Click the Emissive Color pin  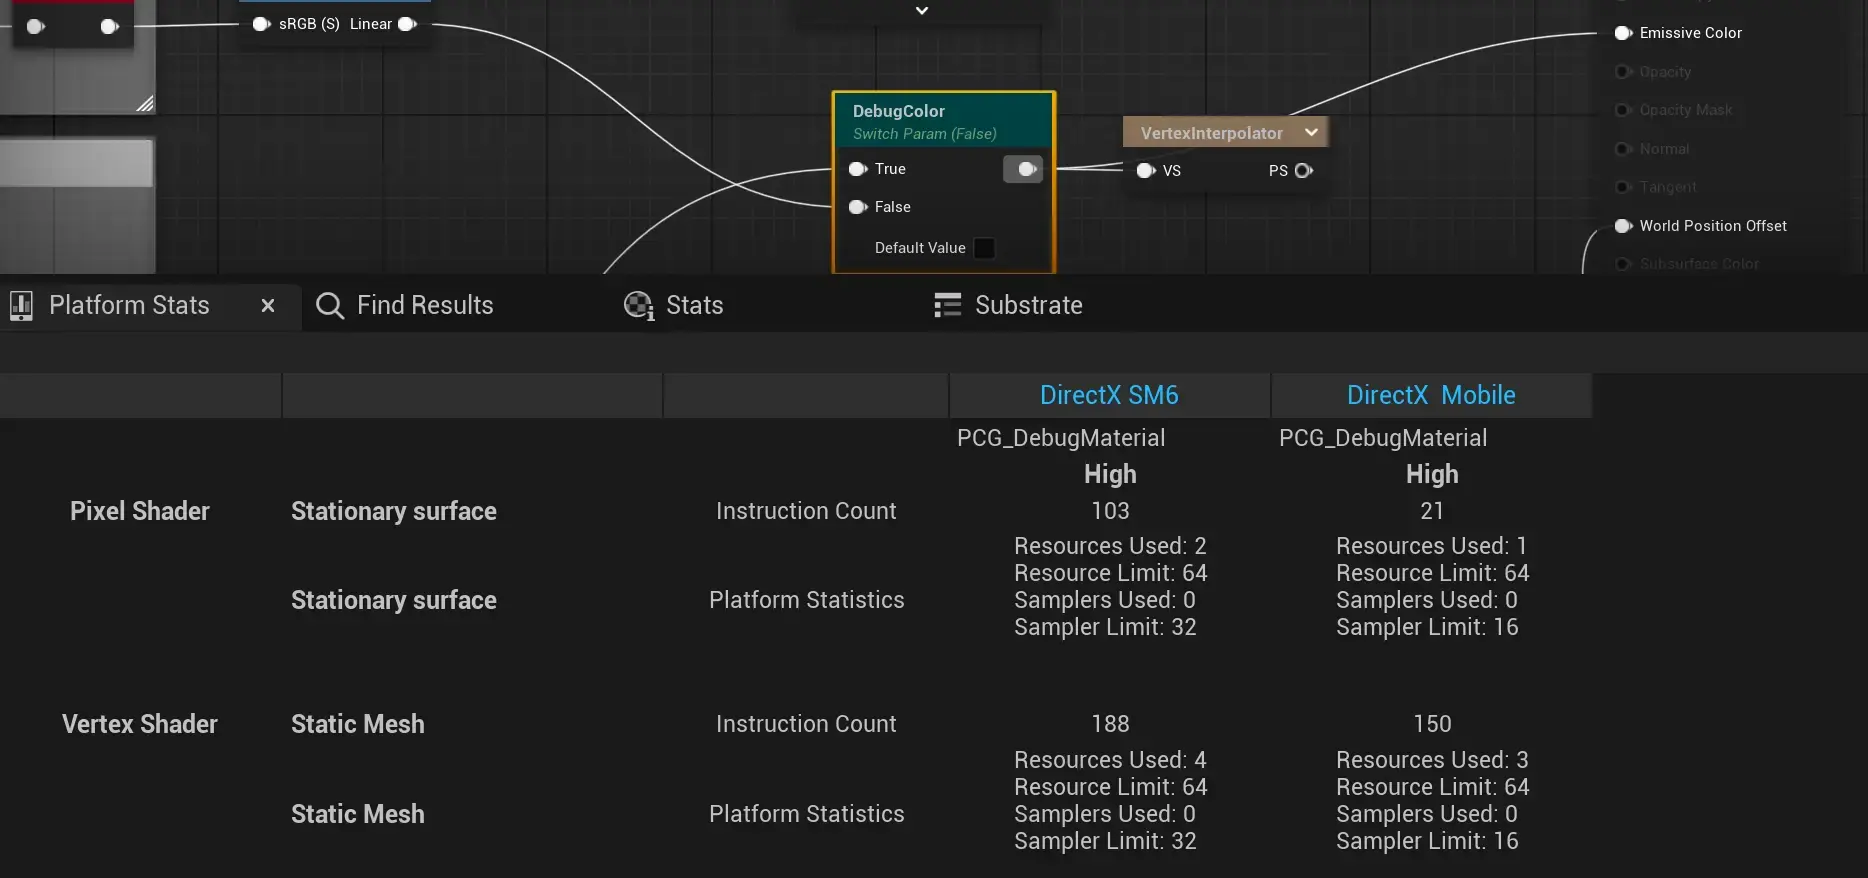tap(1623, 33)
